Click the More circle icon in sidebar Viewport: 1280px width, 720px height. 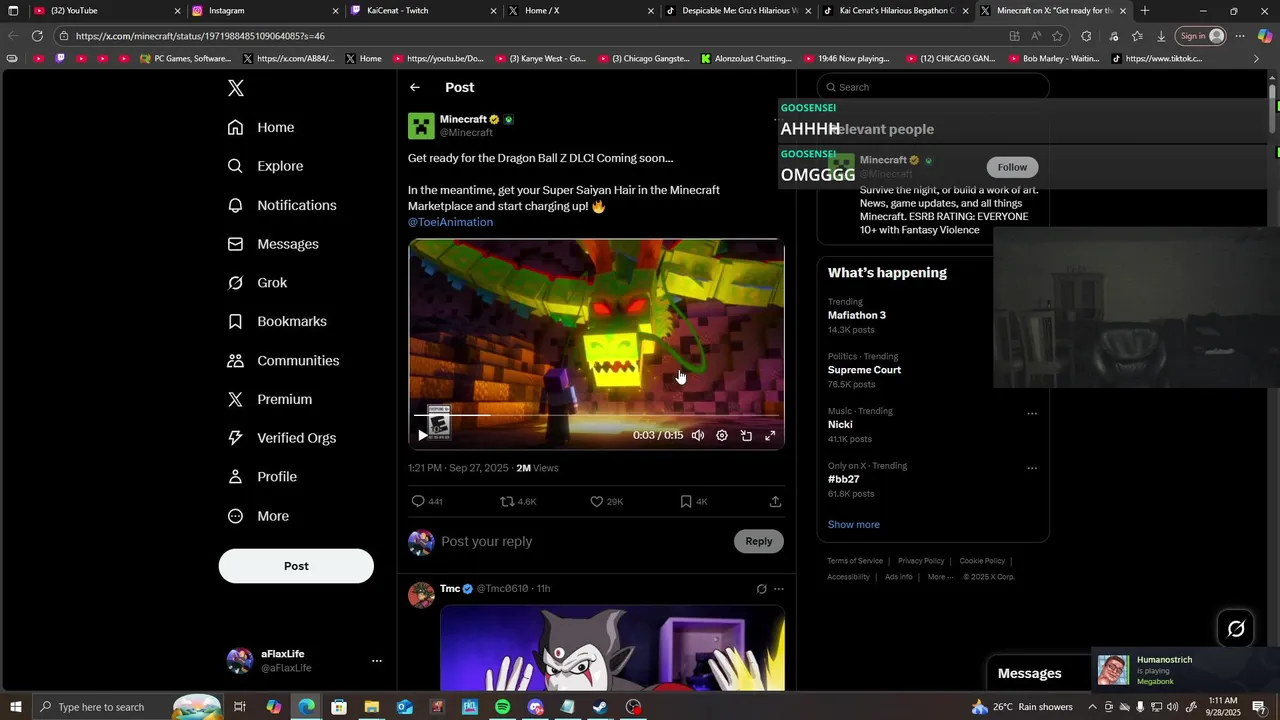pyautogui.click(x=235, y=516)
